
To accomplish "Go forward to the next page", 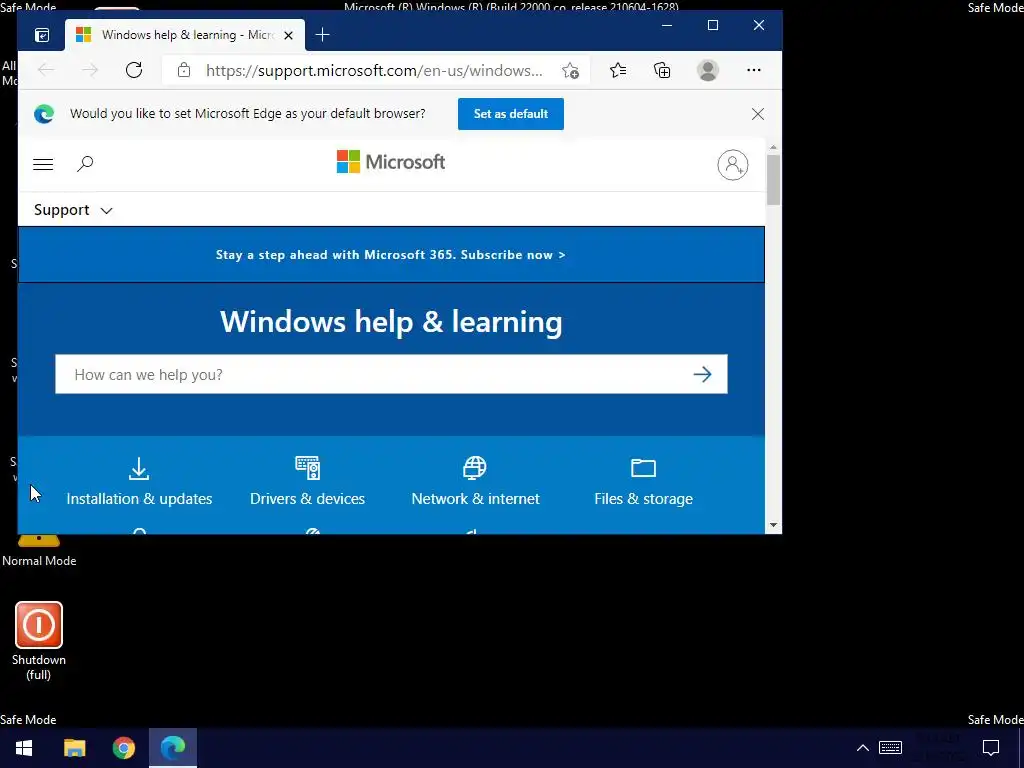I will [x=90, y=71].
